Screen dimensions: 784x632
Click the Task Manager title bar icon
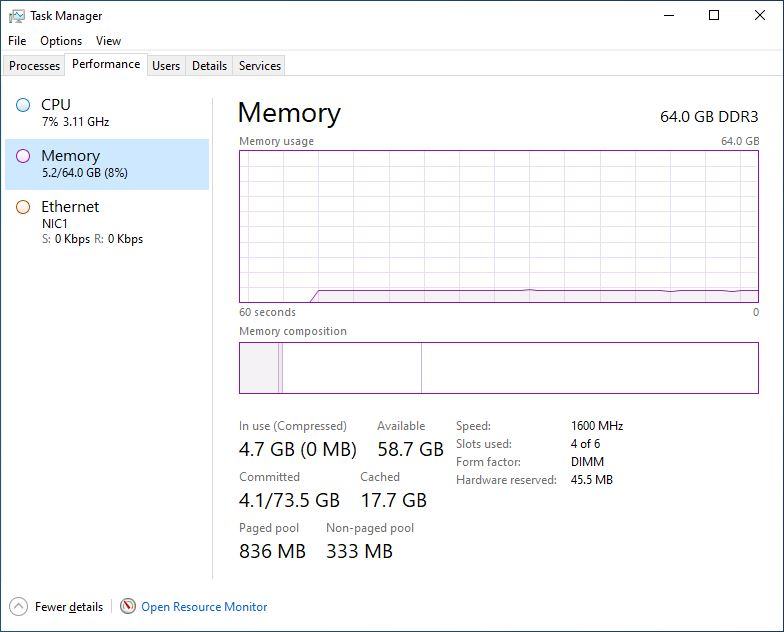click(x=16, y=16)
